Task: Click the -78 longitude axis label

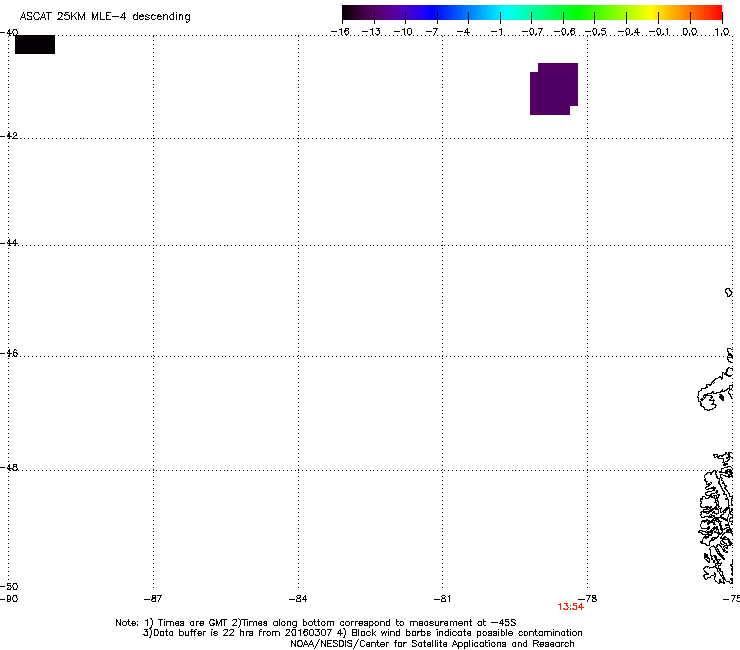Action: [x=588, y=599]
